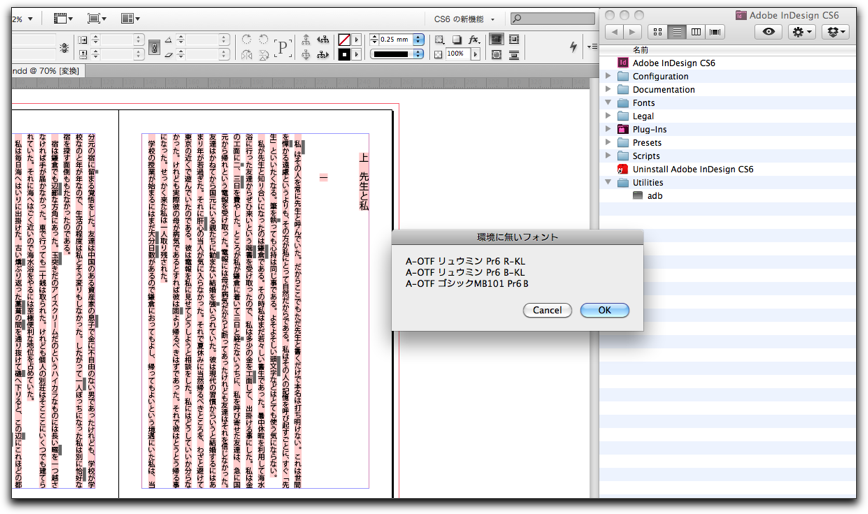Click Cancel in the missing fonts dialog

tap(547, 310)
